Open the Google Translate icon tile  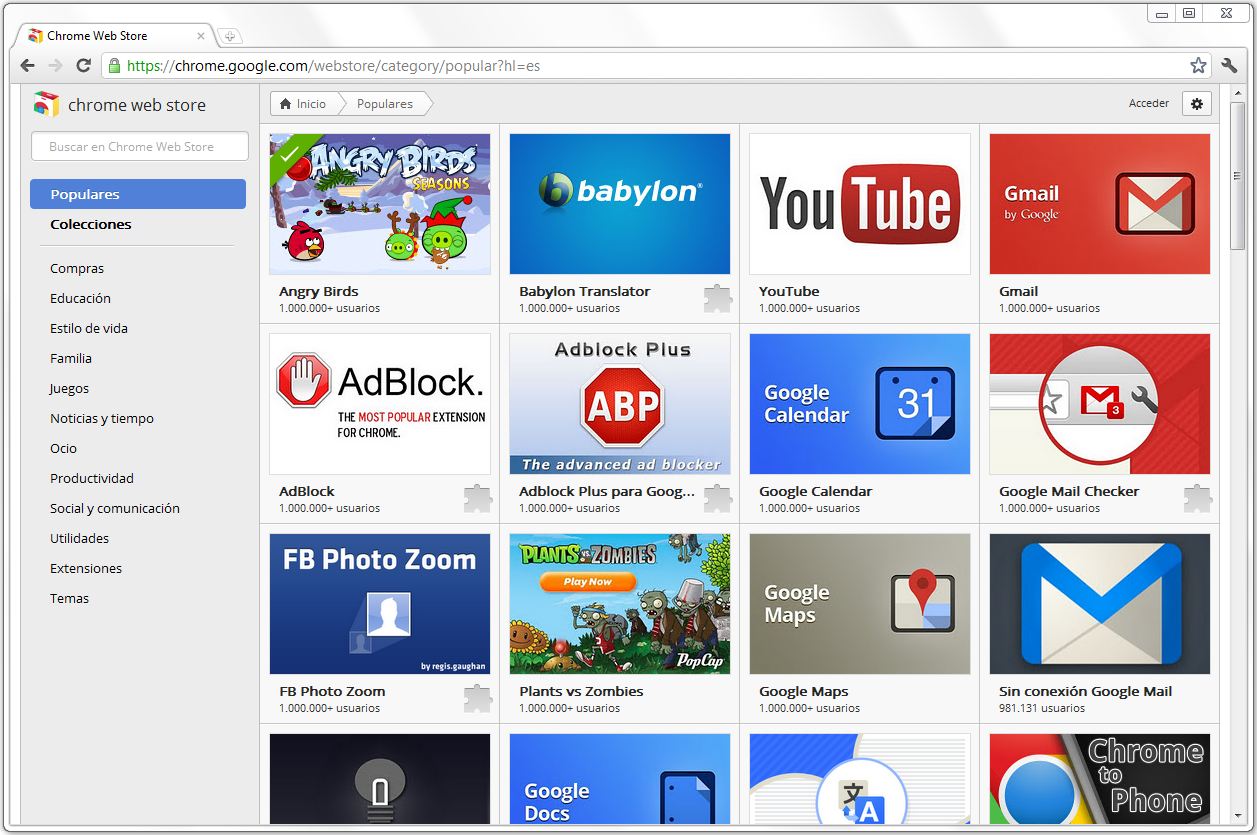(860, 779)
